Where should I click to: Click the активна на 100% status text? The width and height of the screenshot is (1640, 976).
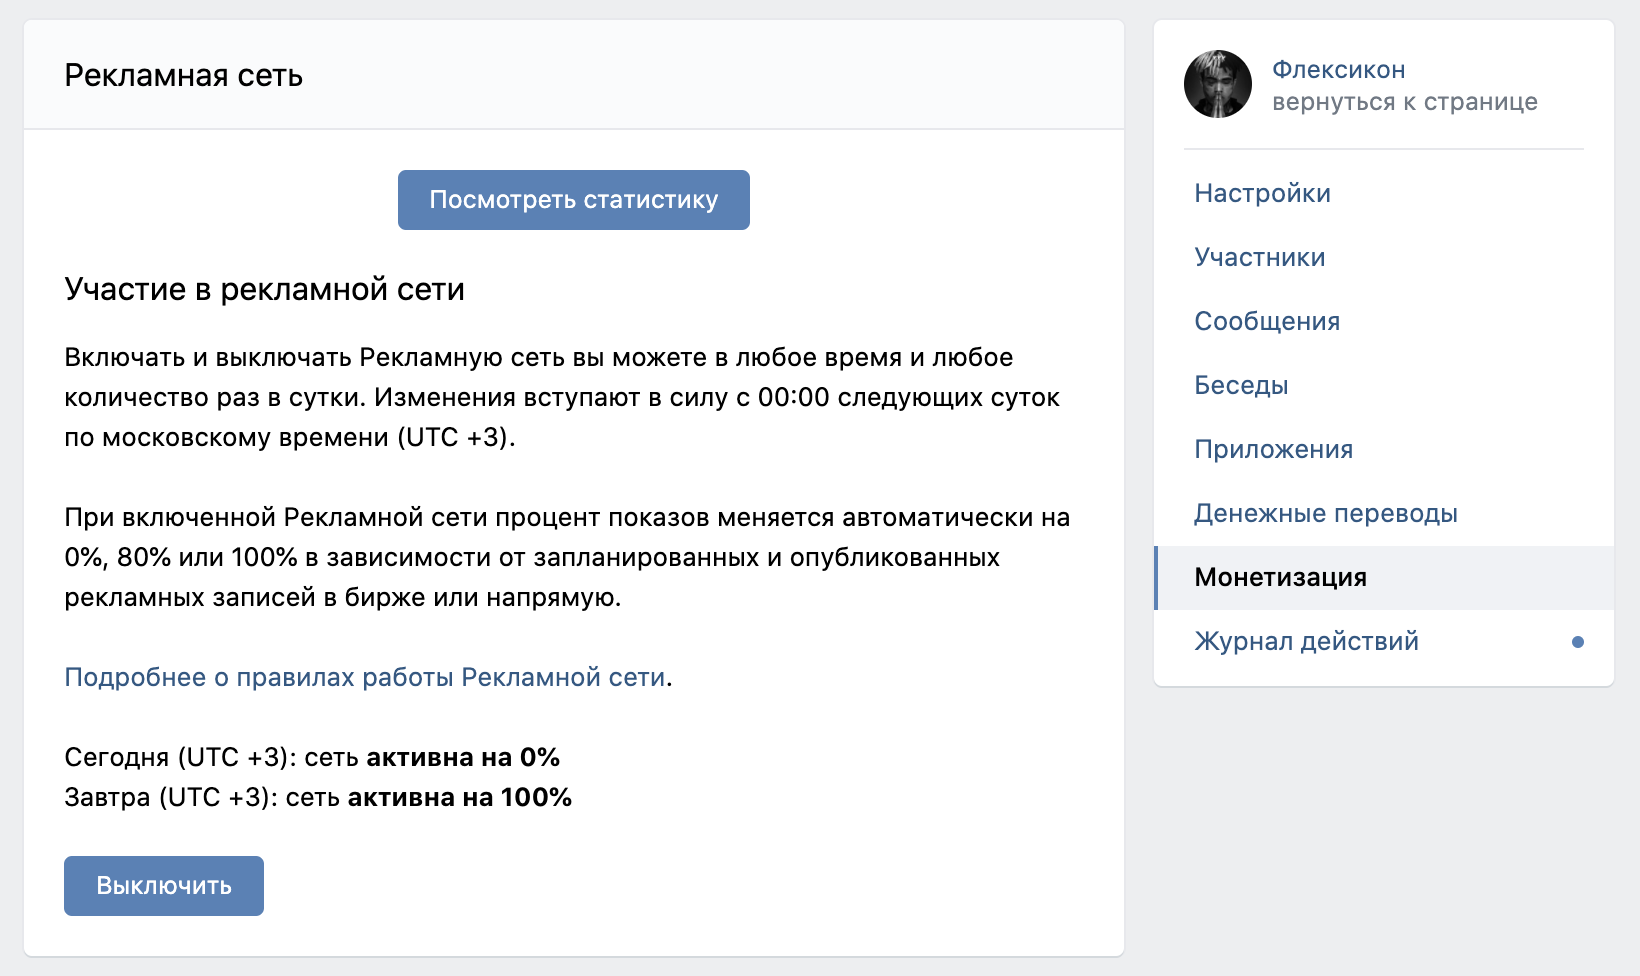coord(460,797)
